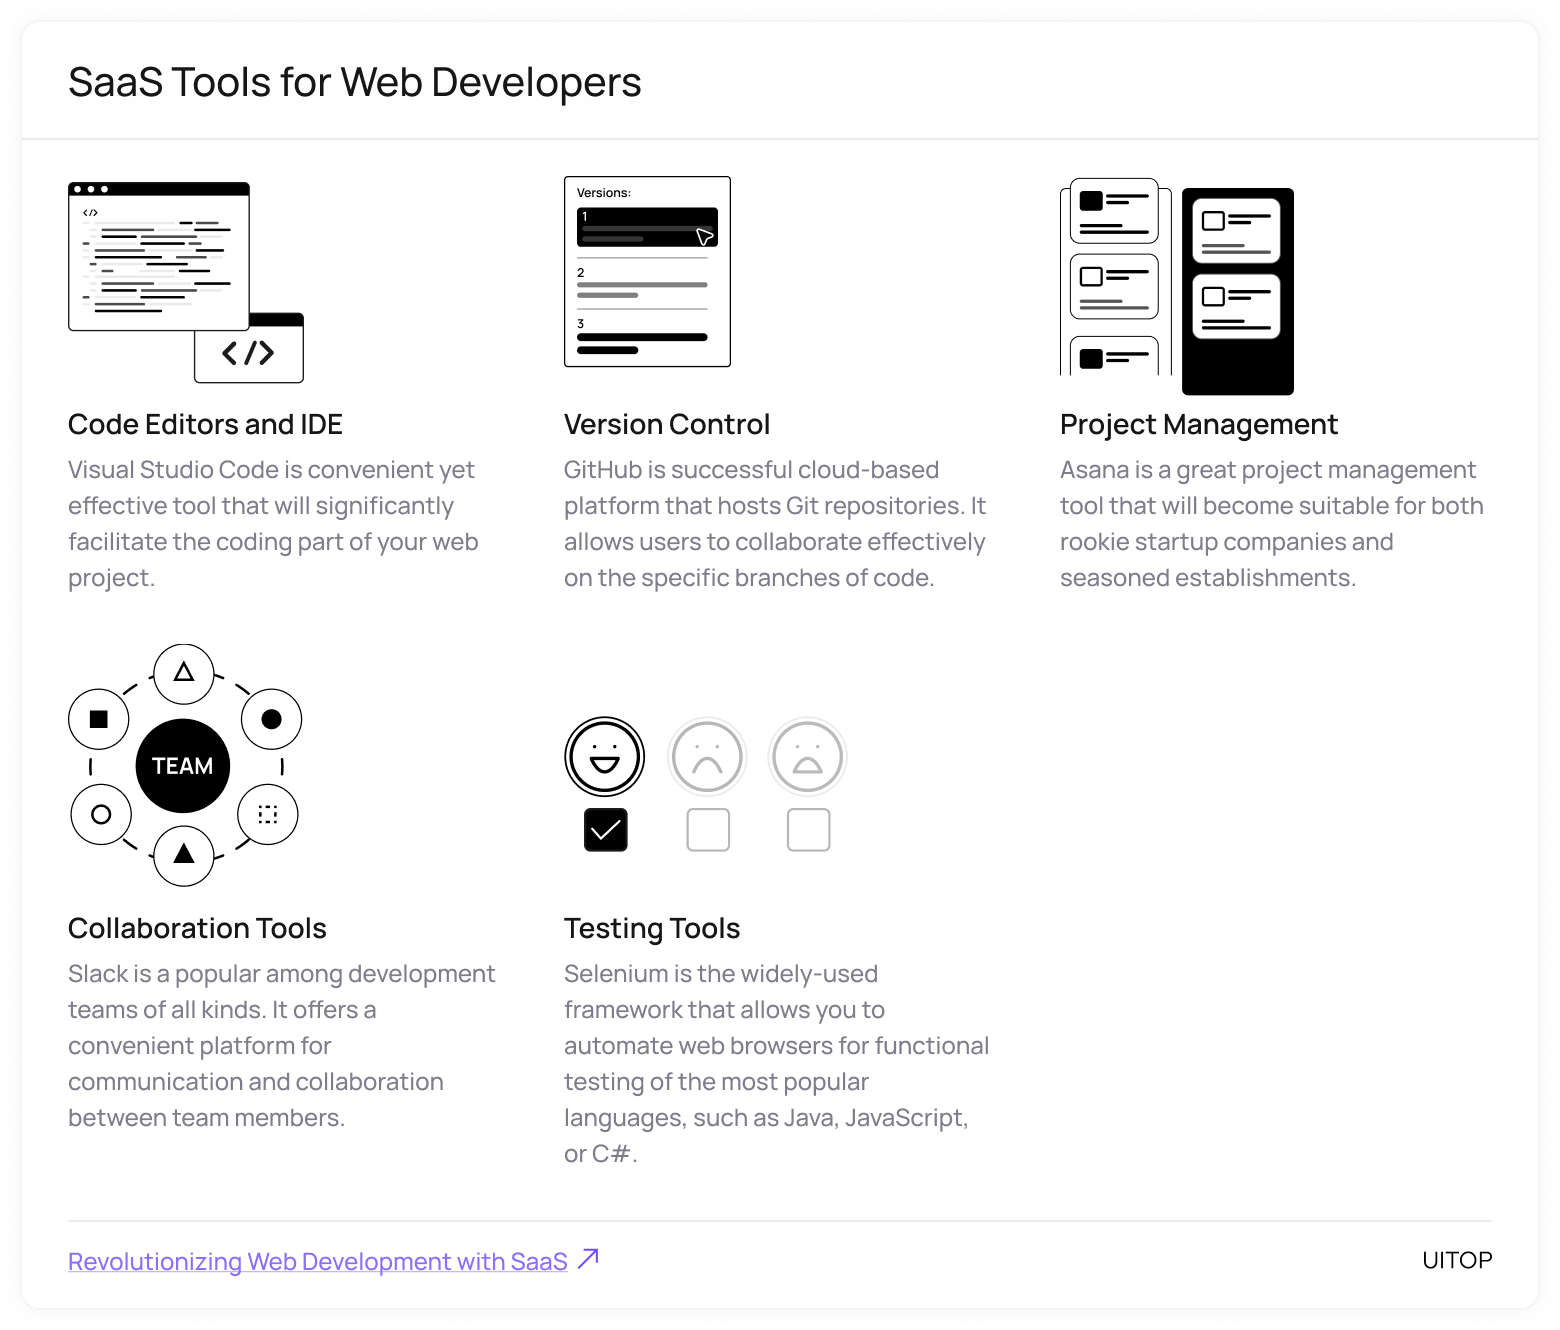Click the white project board column illustration
Viewport: 1560px width, 1330px height.
tap(1115, 277)
